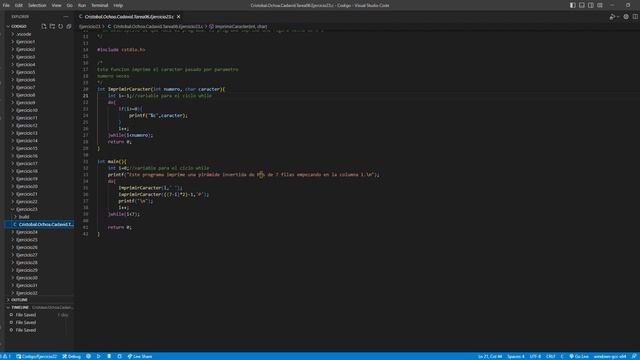Click the C language mode indicator

562,356
